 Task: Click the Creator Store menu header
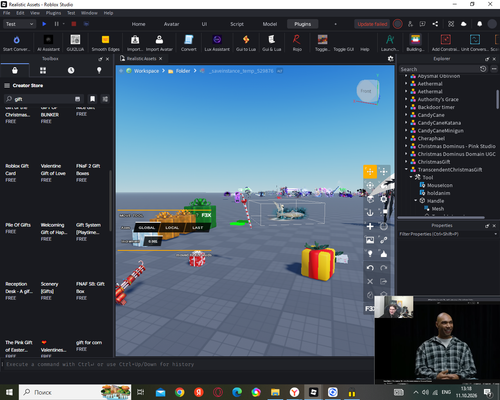(24, 86)
